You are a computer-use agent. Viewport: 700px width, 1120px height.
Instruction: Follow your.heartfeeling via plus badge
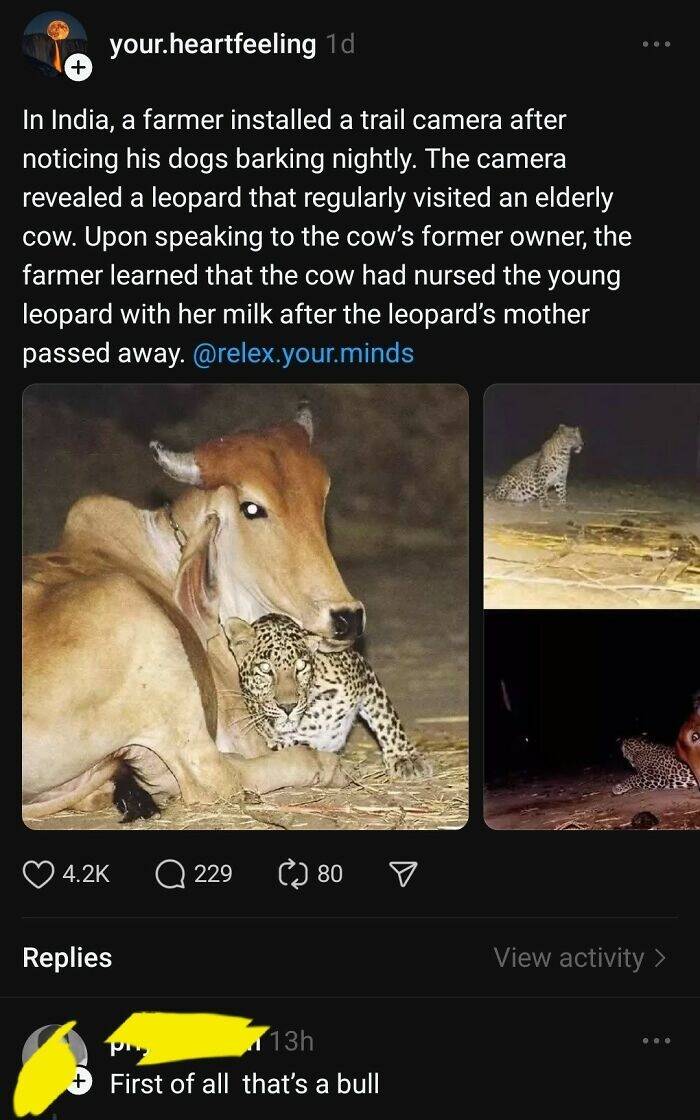[x=78, y=68]
